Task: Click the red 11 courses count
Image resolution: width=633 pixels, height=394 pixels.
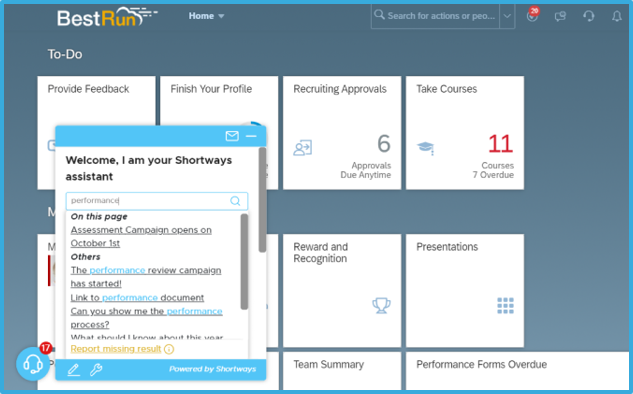Action: (x=501, y=144)
